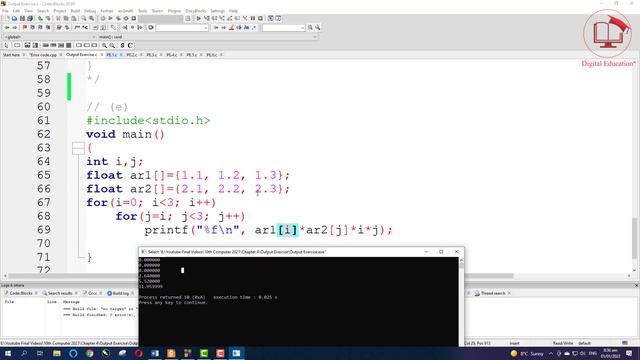Open File Explorer from the taskbar
Image resolution: width=640 pixels, height=360 pixels.
(57, 353)
